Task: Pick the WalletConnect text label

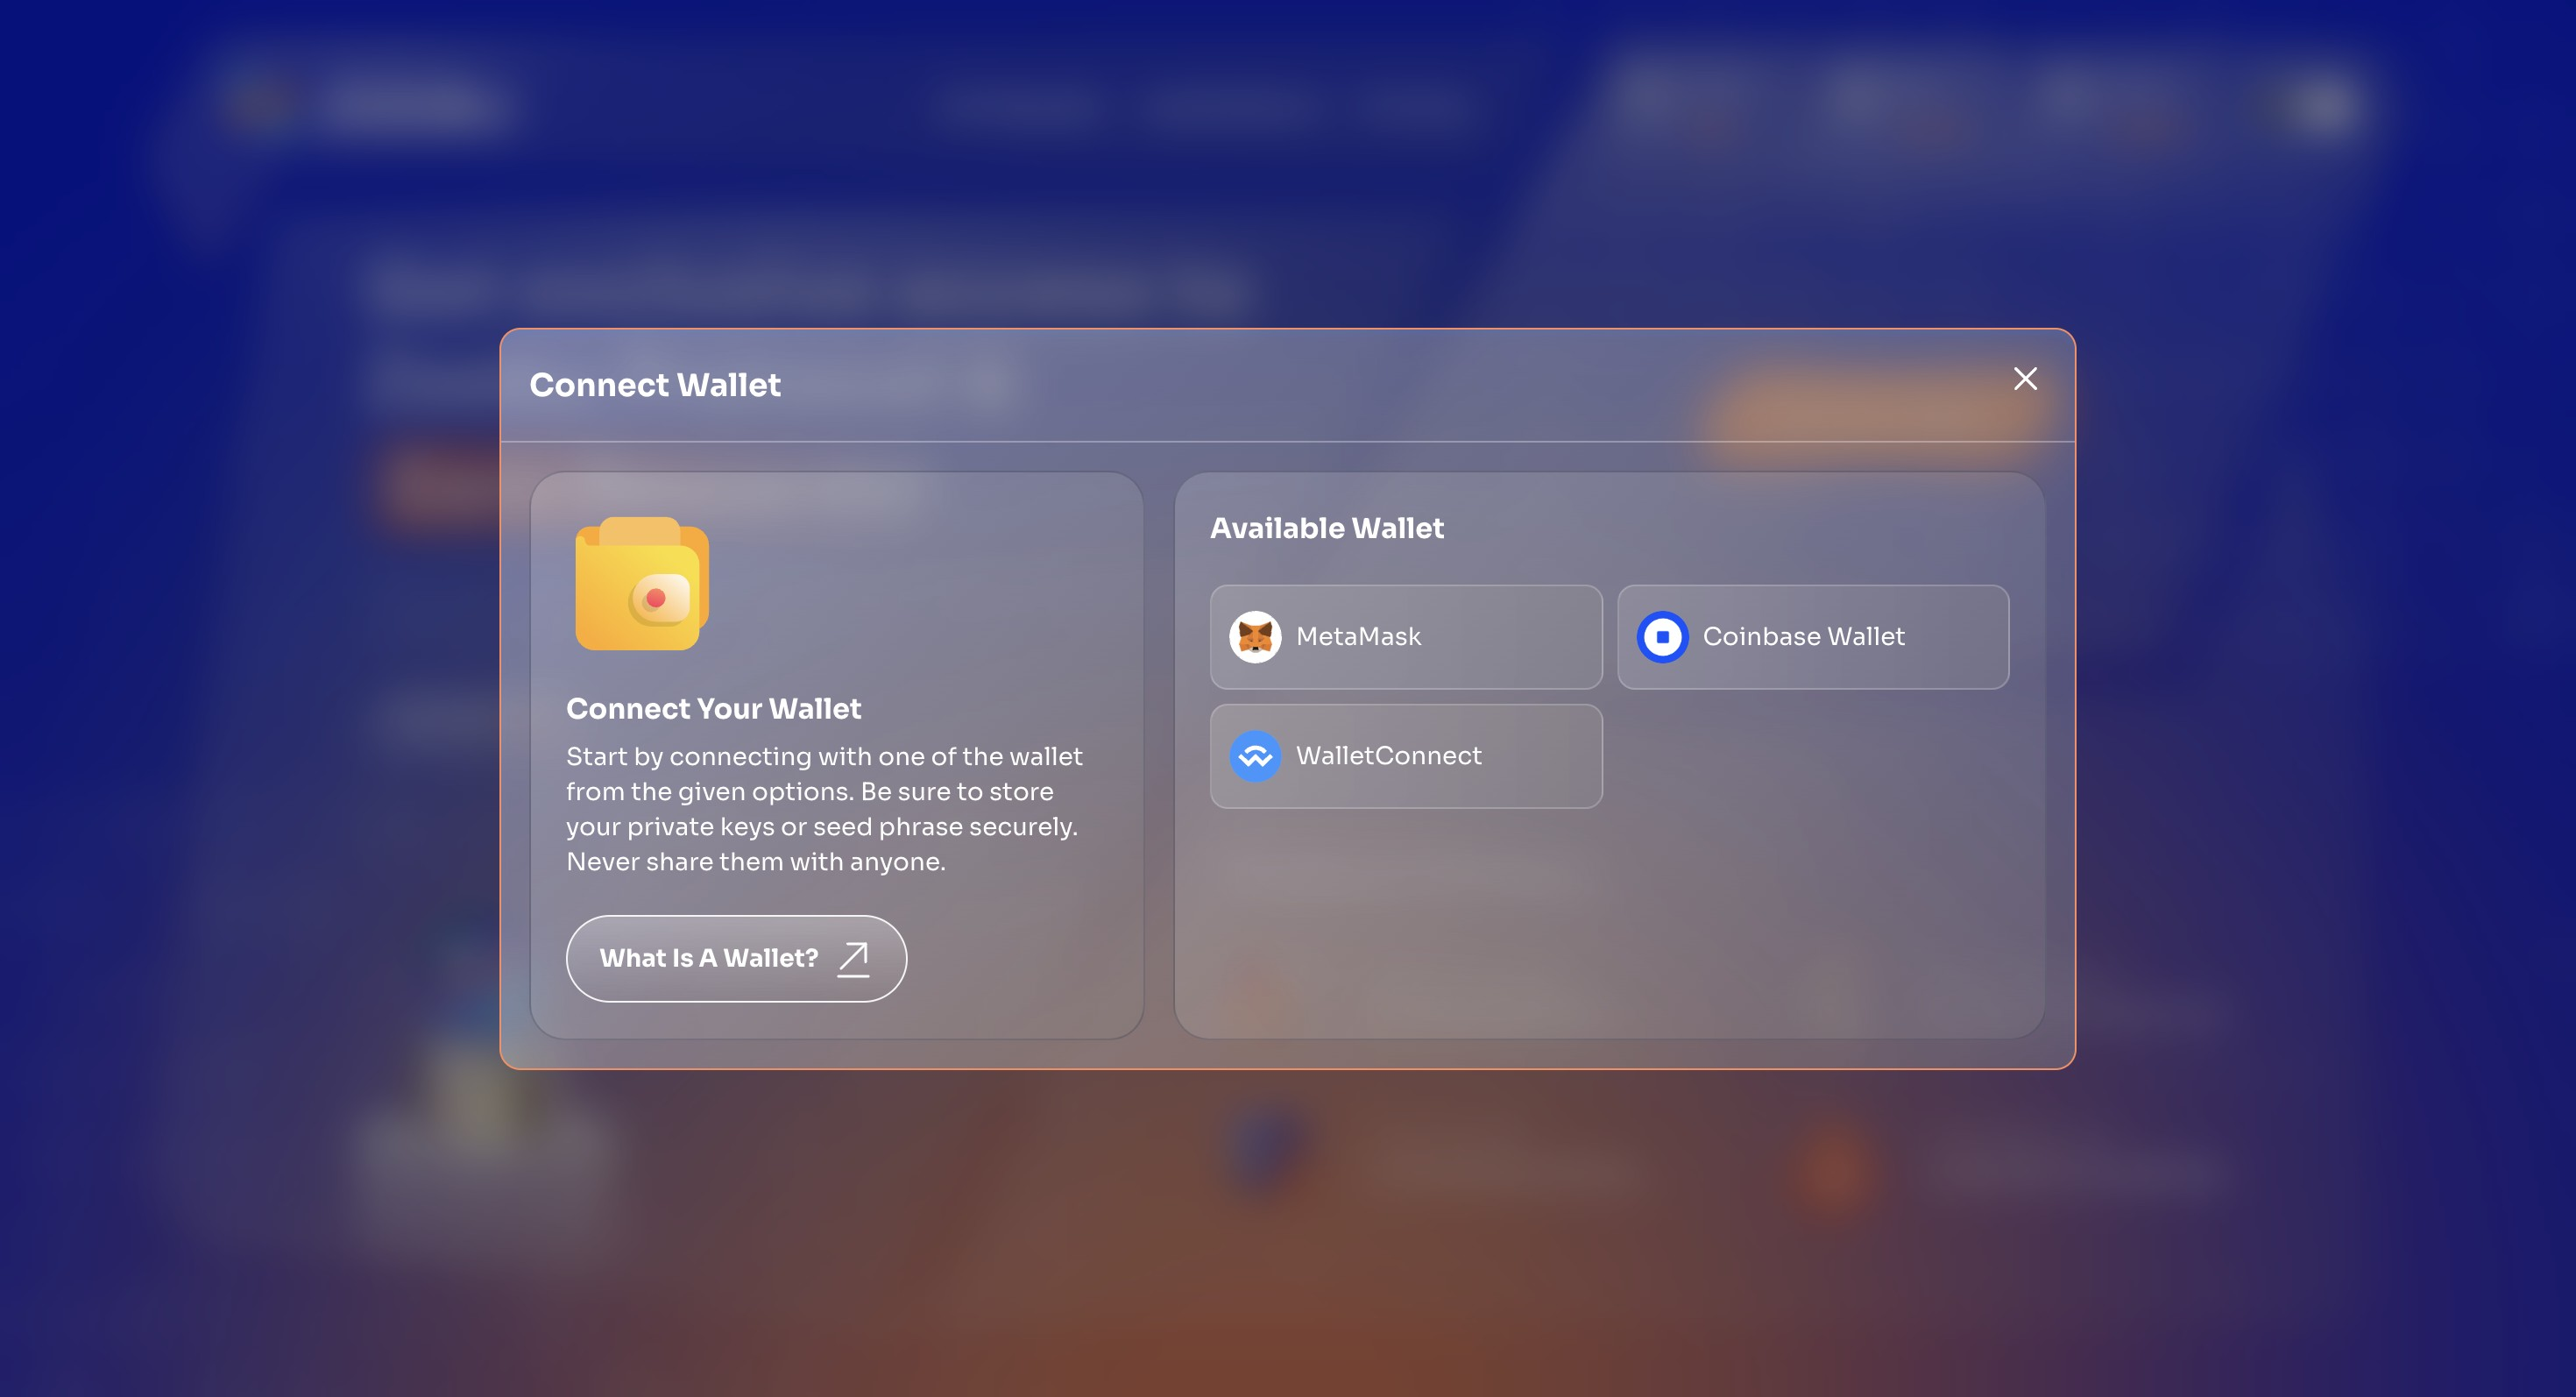Action: (x=1388, y=756)
